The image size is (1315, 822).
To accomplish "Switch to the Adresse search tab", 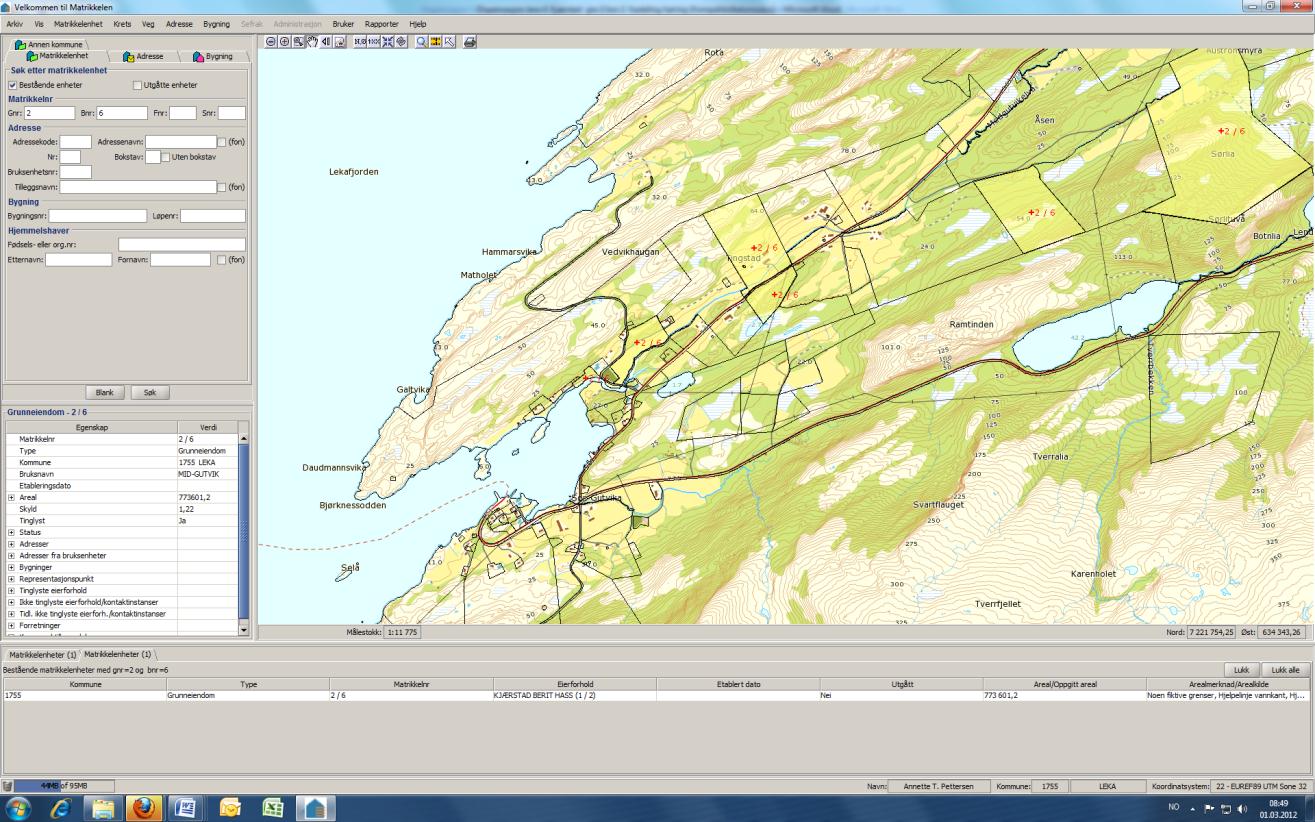I will 143,56.
